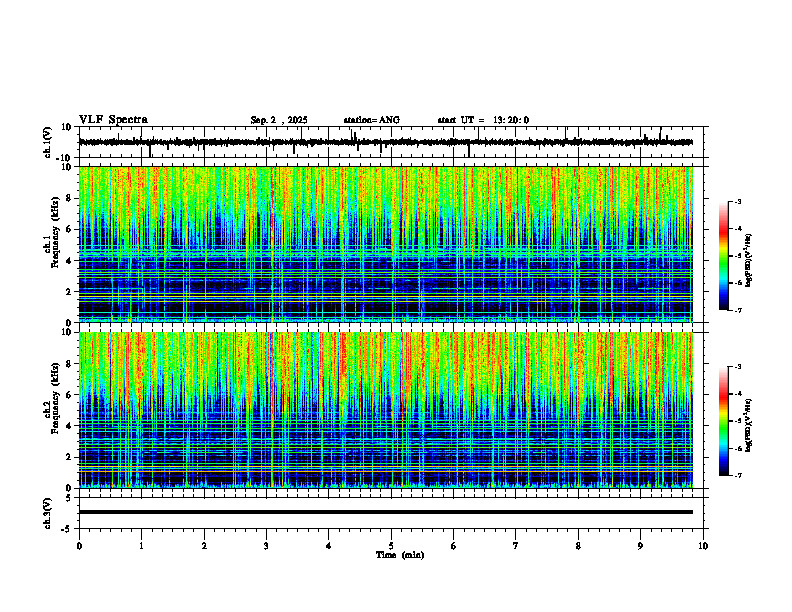Click the "-5" tick on ch.3(V) axis
Image resolution: width=792 pixels, height=612 pixels.
(68, 529)
